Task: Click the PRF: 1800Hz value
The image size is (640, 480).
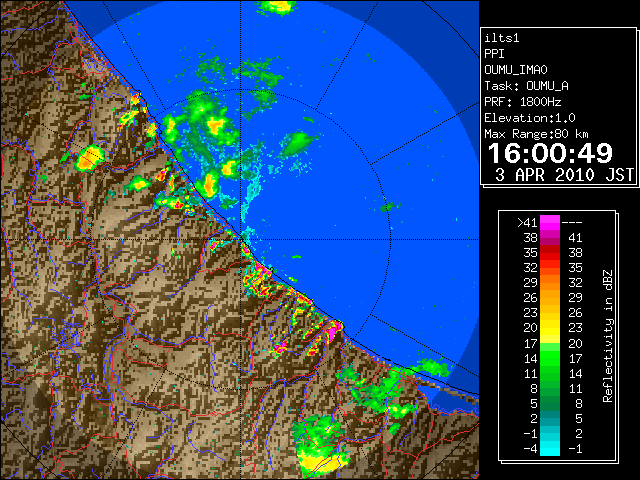Action: (x=522, y=102)
